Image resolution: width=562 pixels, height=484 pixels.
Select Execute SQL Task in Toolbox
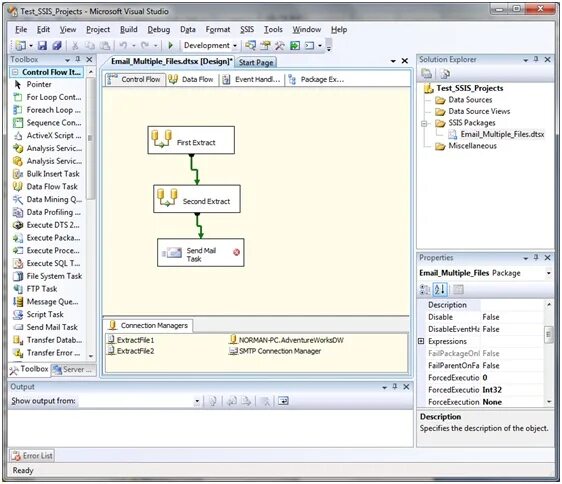click(x=47, y=264)
